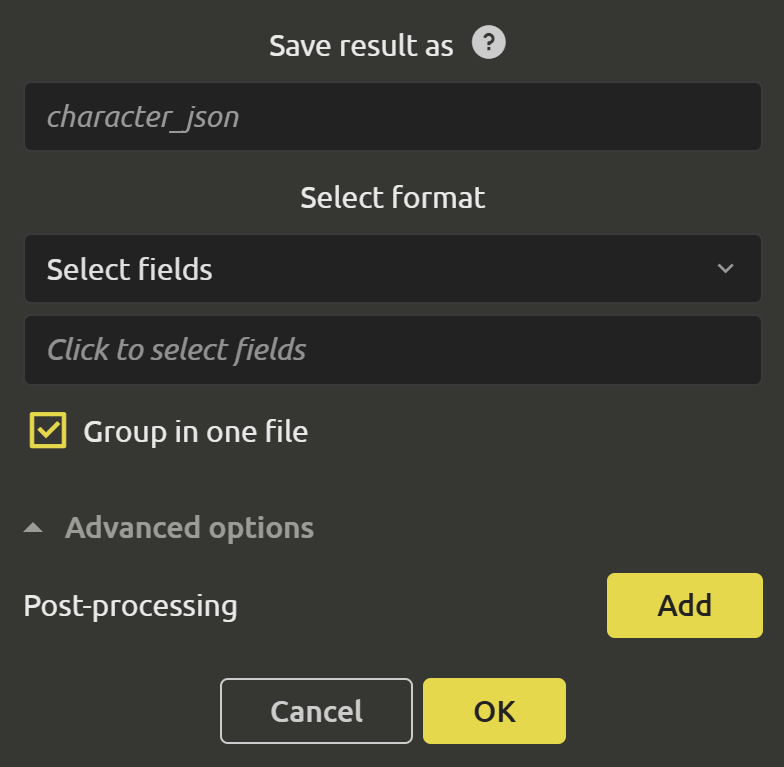
Task: Collapse the Advanced options section
Action: (x=168, y=528)
